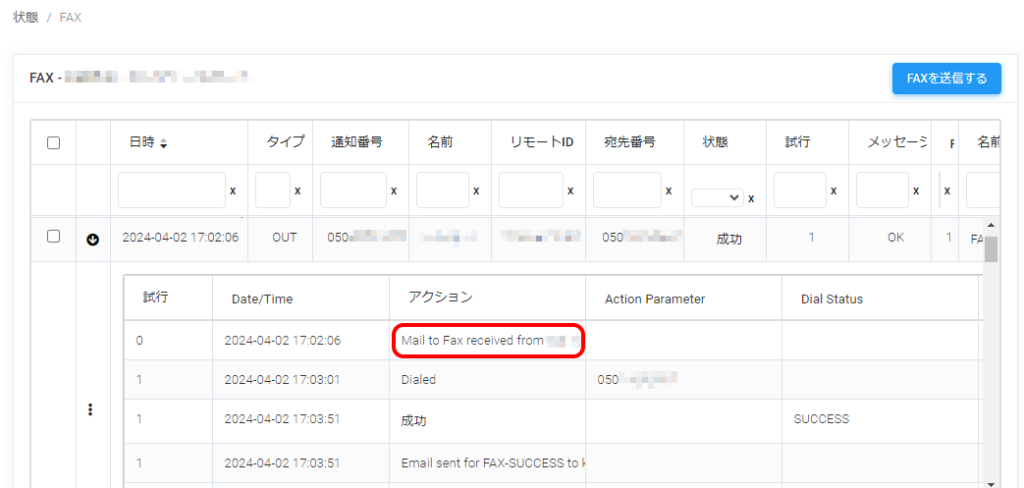Click the 試行 column header
The width and height of the screenshot is (1024, 488).
pyautogui.click(x=797, y=143)
